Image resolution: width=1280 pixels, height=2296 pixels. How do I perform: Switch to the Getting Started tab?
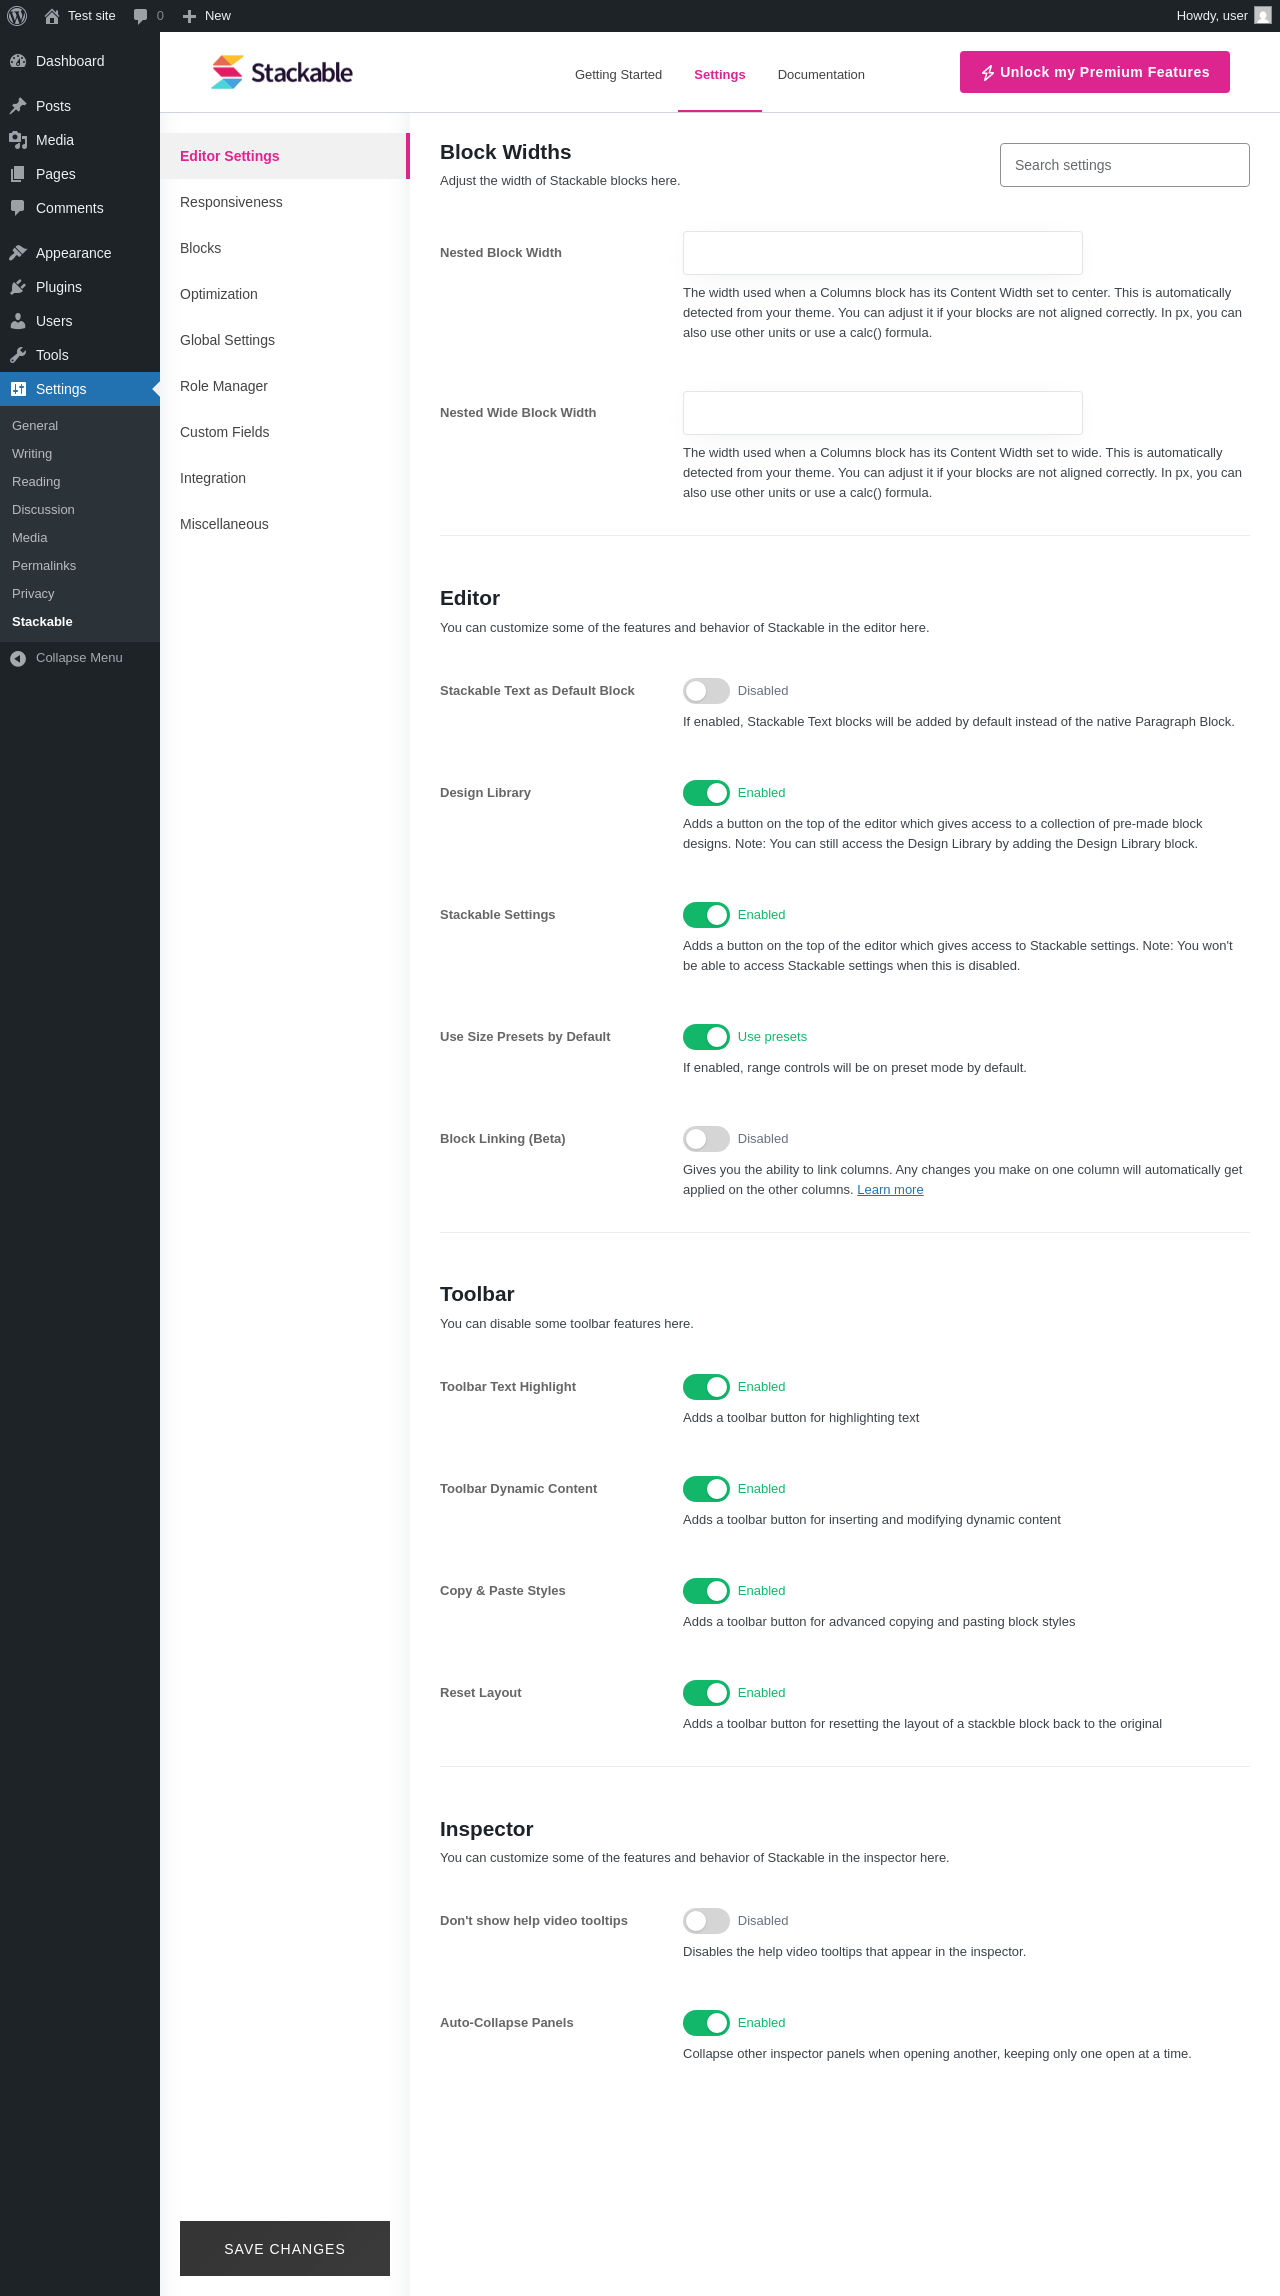pyautogui.click(x=618, y=75)
